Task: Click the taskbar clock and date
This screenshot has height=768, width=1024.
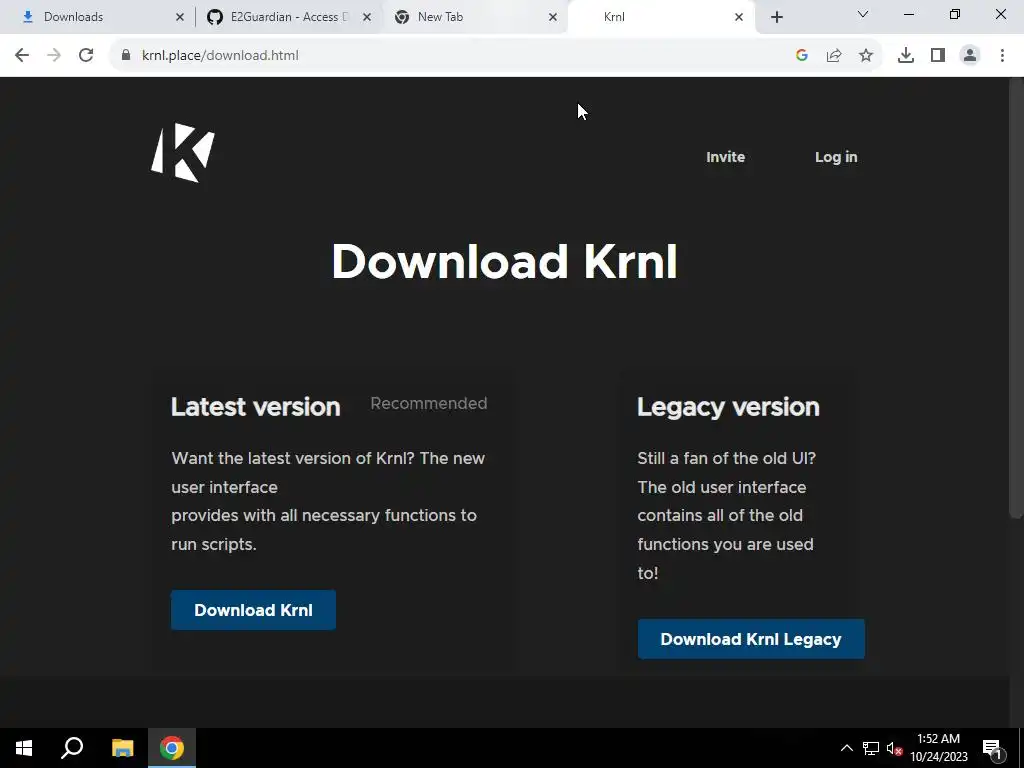Action: click(x=938, y=748)
